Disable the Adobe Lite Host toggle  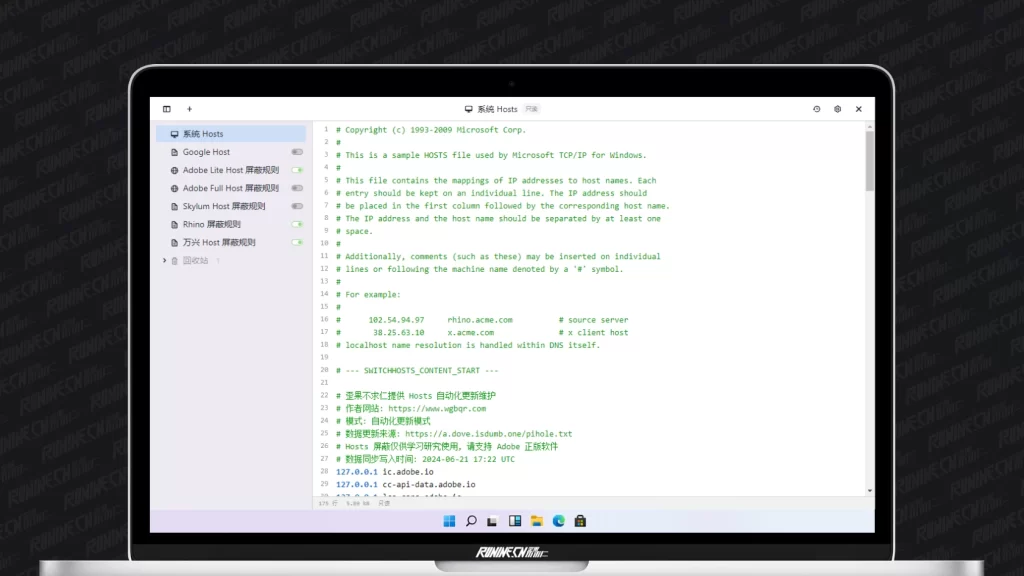tap(297, 170)
